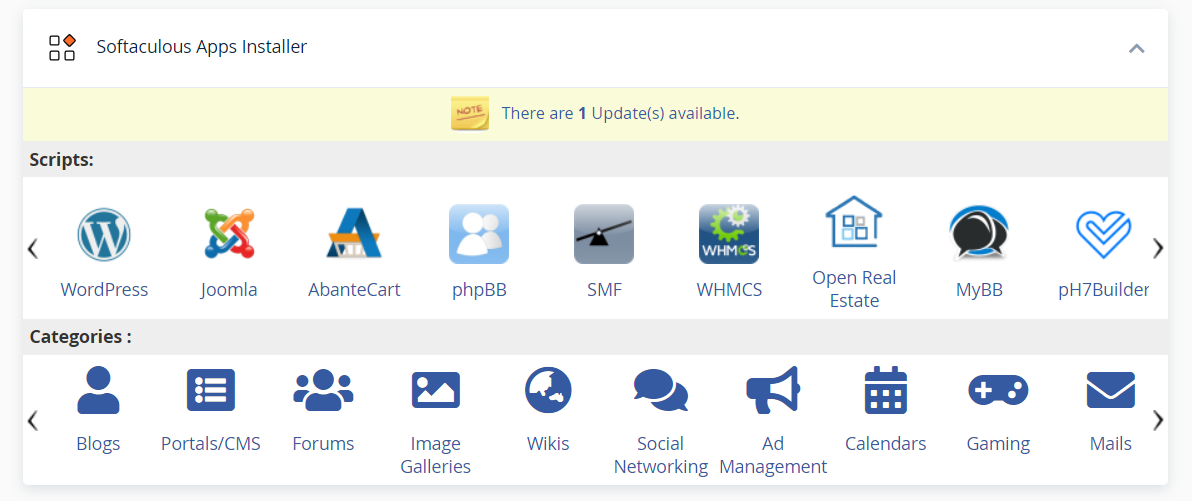This screenshot has width=1192, height=501.
Task: Click the Image Galleries category label
Action: pyautogui.click(x=436, y=455)
